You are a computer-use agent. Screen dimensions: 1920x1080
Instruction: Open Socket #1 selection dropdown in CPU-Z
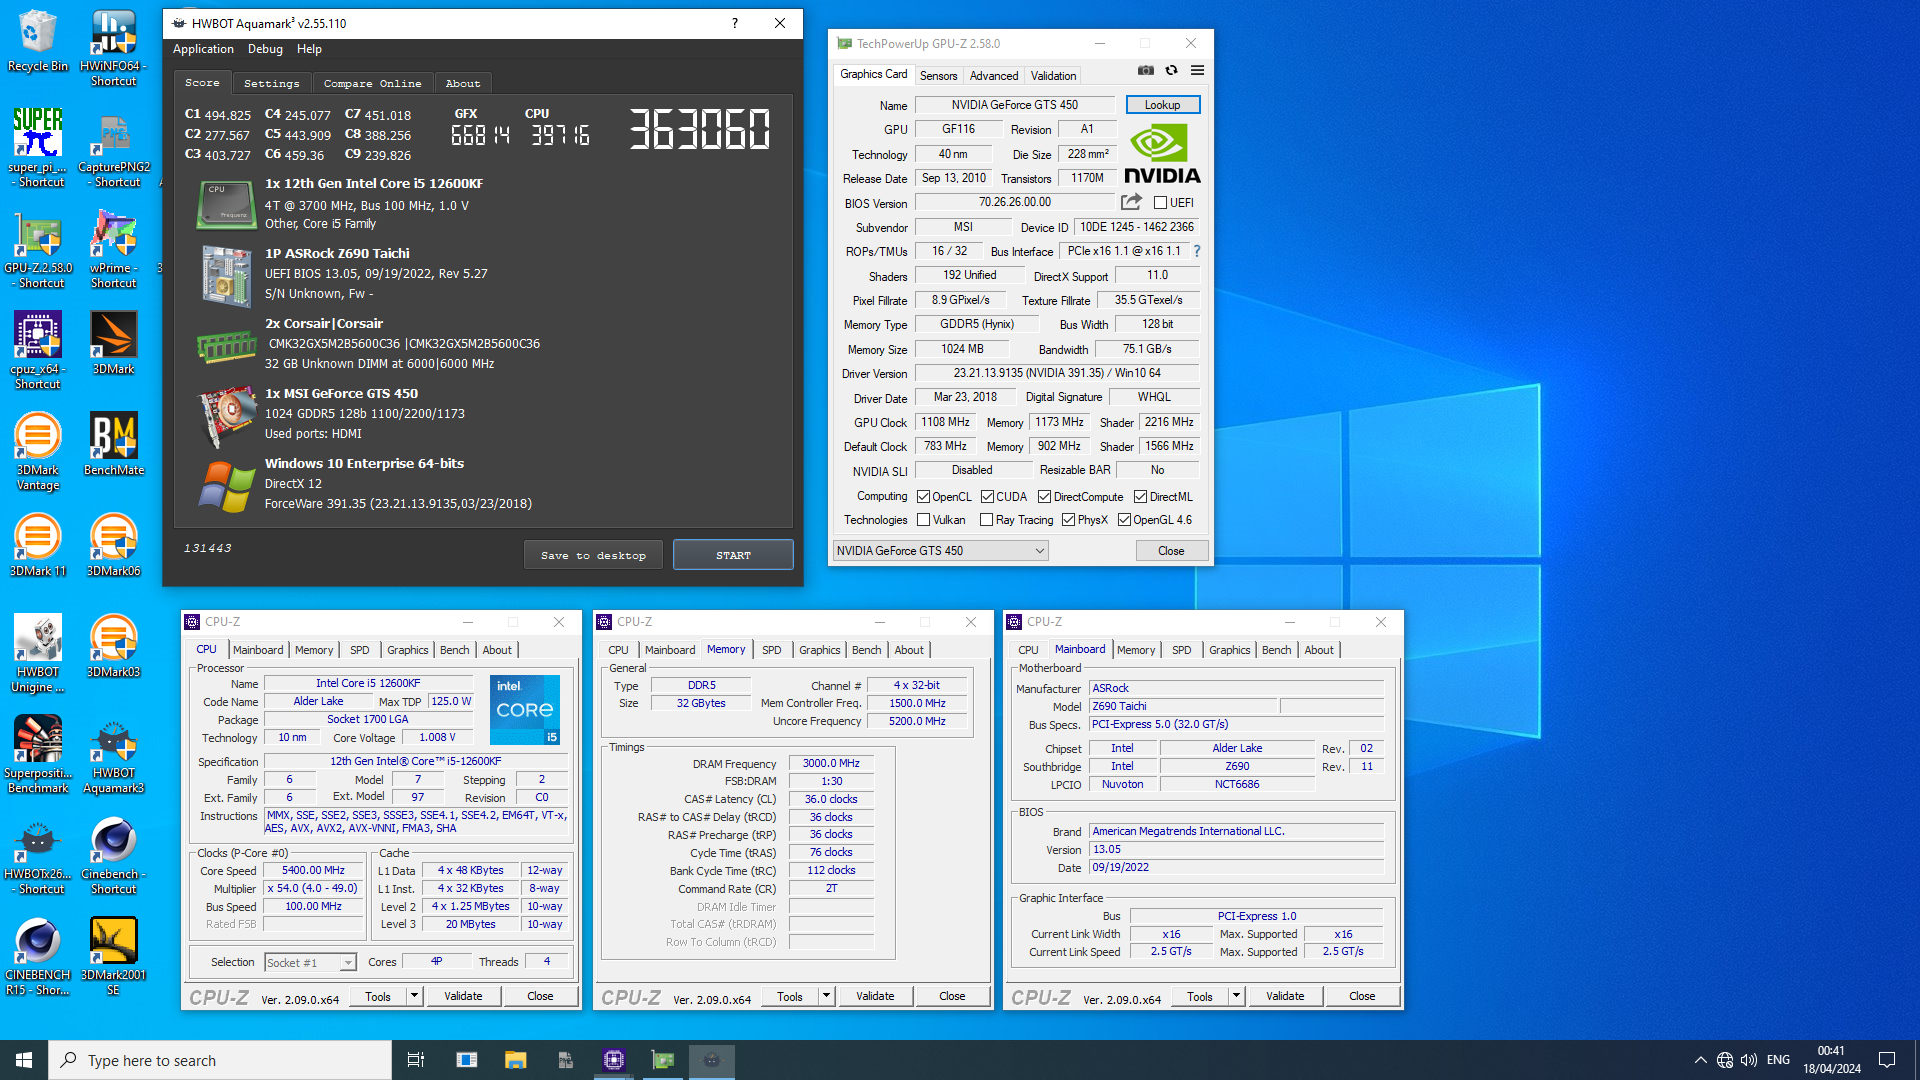tap(310, 963)
